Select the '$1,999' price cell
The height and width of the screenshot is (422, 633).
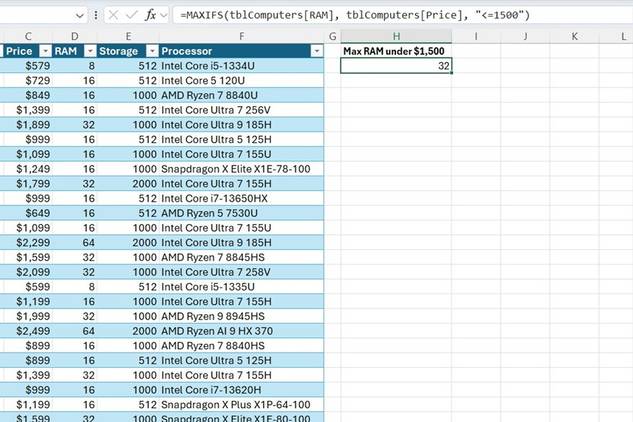[x=27, y=316]
